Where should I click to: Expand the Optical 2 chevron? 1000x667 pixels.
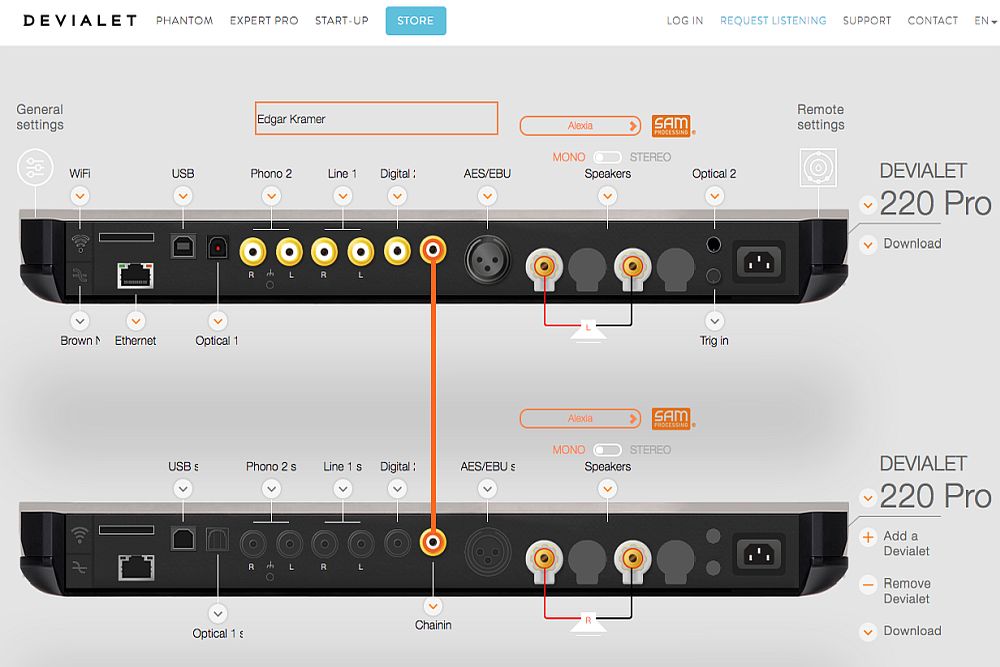[714, 196]
